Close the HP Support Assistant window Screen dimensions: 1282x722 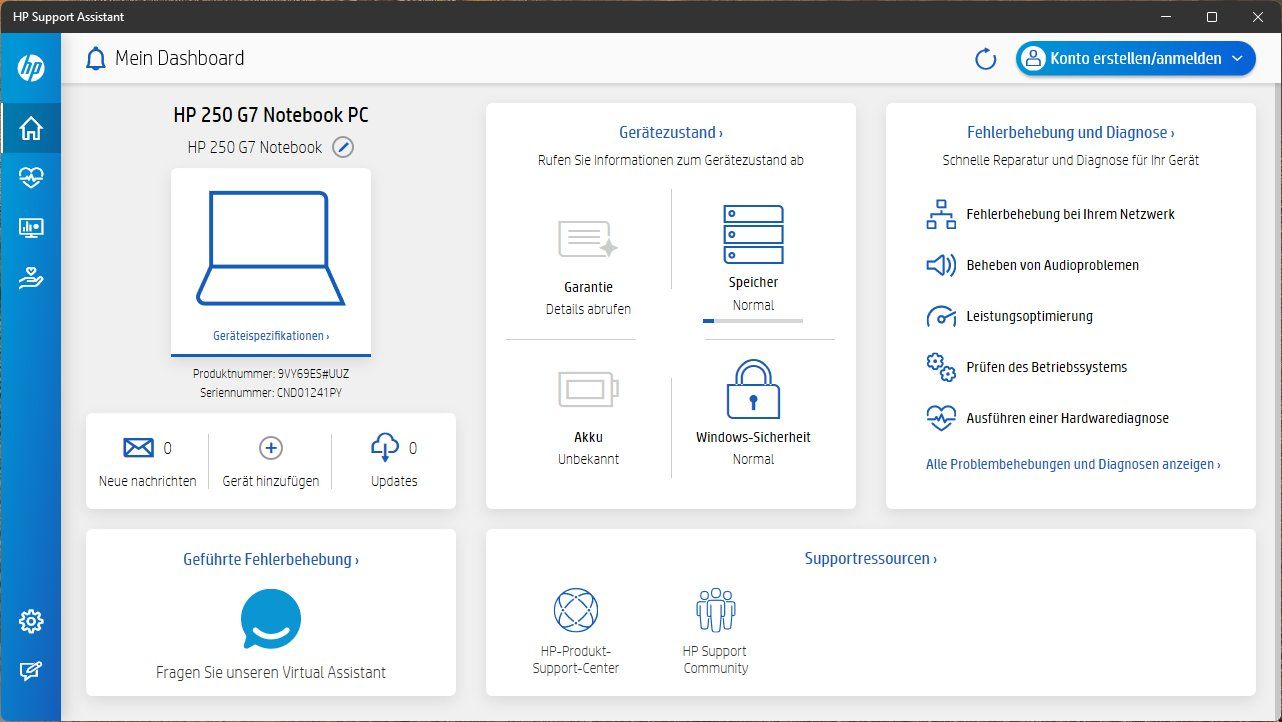coord(1257,17)
